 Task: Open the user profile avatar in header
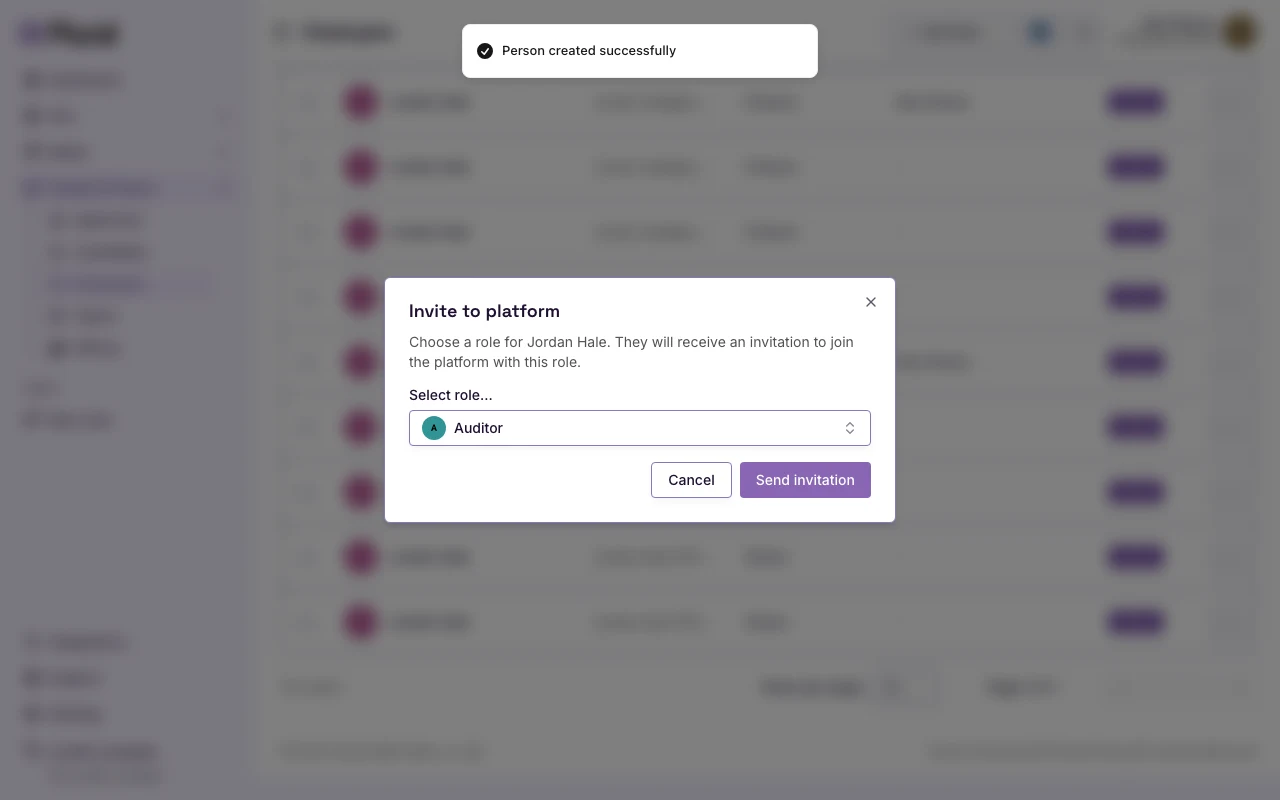pos(1240,32)
